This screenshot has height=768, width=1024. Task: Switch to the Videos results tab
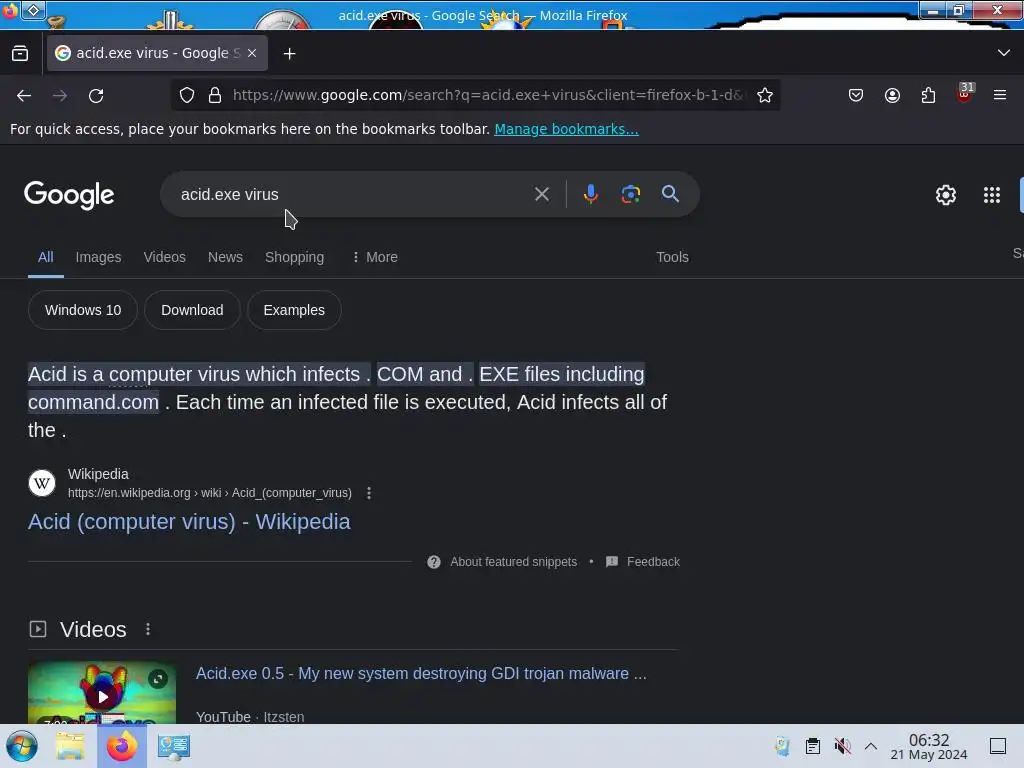pyautogui.click(x=165, y=257)
